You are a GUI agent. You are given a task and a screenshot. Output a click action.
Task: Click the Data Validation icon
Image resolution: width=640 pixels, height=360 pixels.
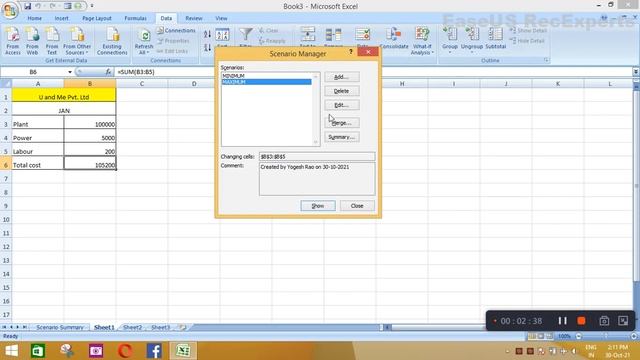click(362, 35)
